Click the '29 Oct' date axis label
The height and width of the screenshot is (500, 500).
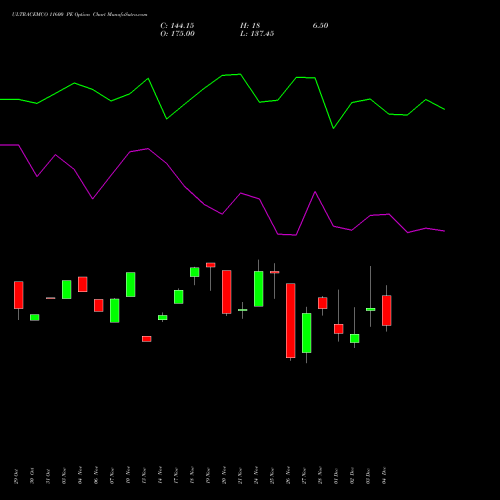pos(16,476)
